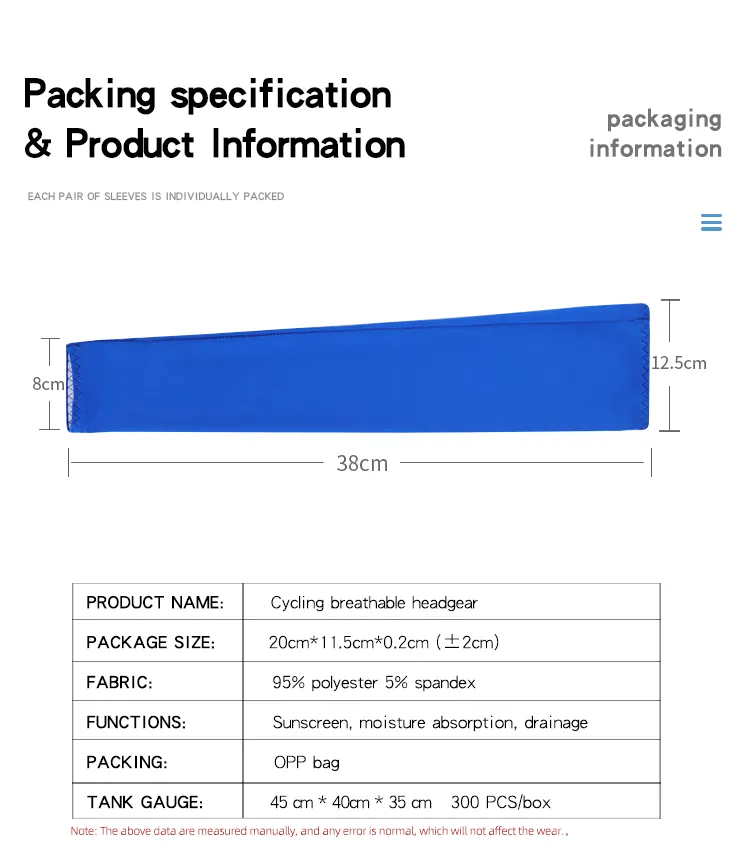Select the "OPP bag" packing value
Viewport: 750px width, 865px height.
click(x=307, y=762)
